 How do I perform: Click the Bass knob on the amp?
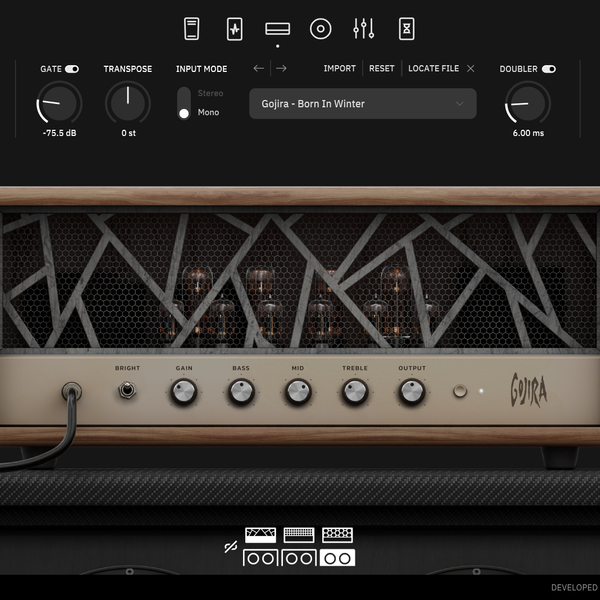tap(241, 392)
